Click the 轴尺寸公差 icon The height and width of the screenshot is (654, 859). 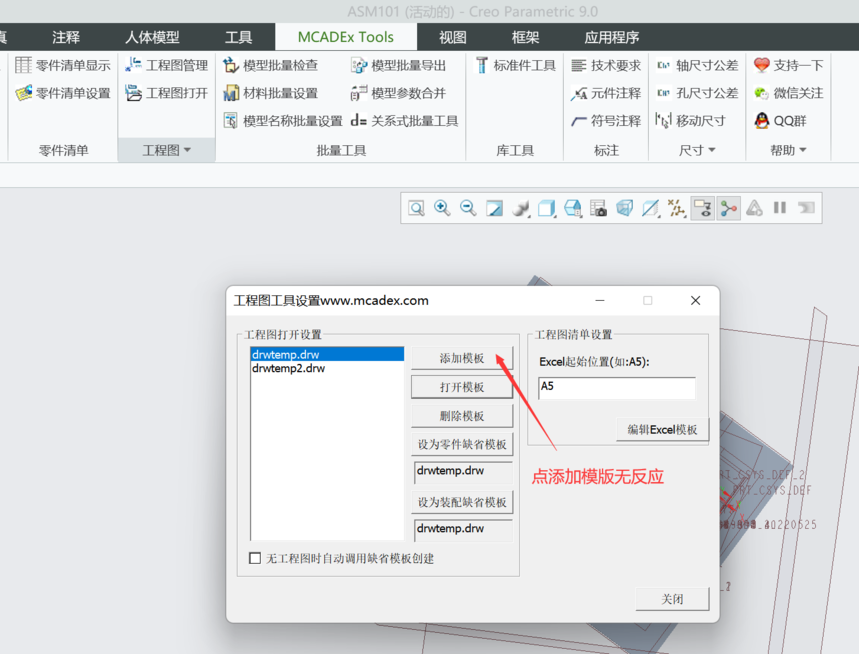click(x=663, y=65)
